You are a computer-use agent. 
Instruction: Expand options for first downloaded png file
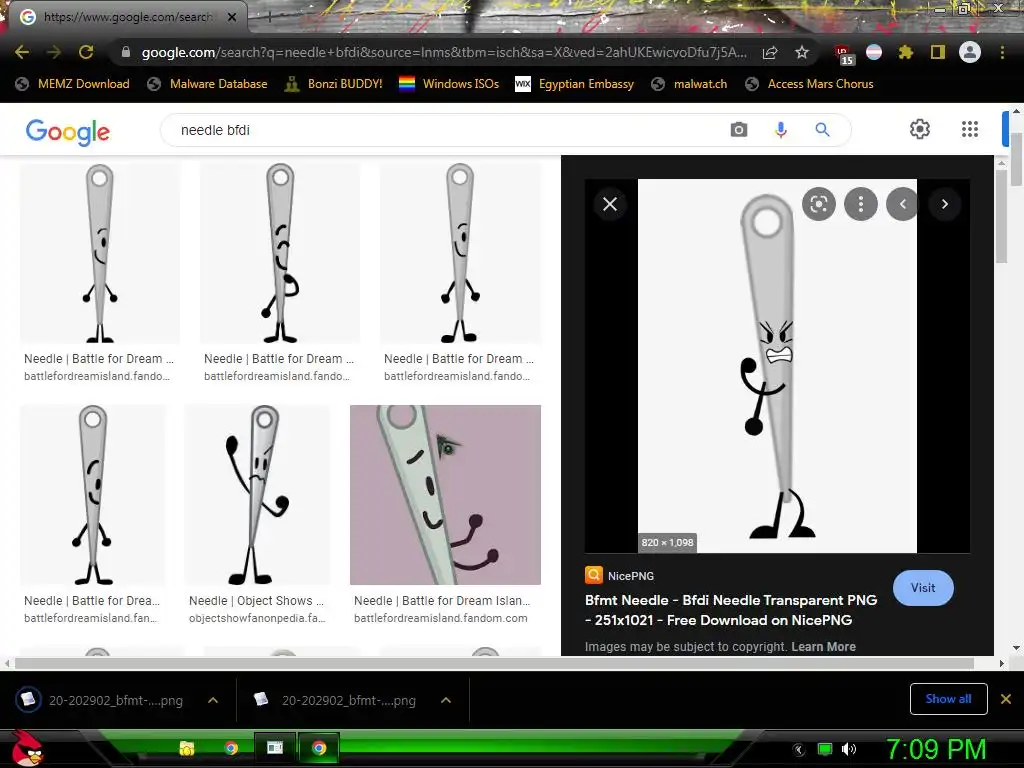[213, 700]
